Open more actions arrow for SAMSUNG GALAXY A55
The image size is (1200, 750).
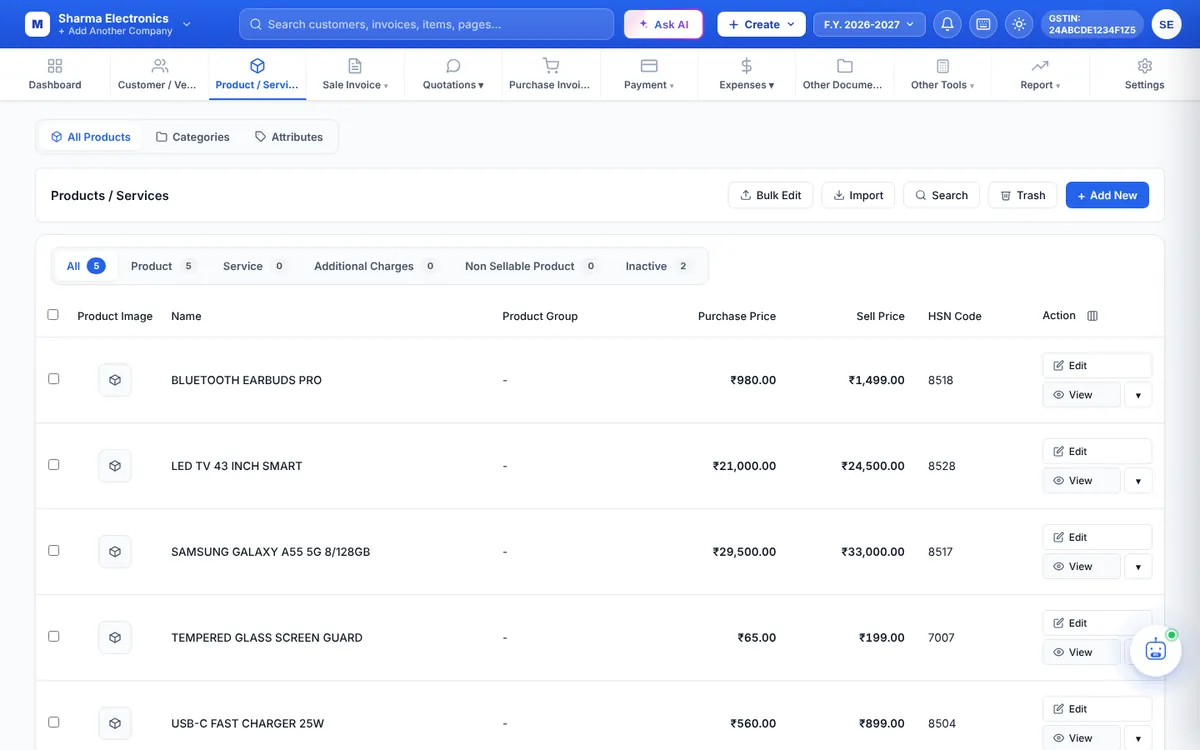click(1138, 567)
